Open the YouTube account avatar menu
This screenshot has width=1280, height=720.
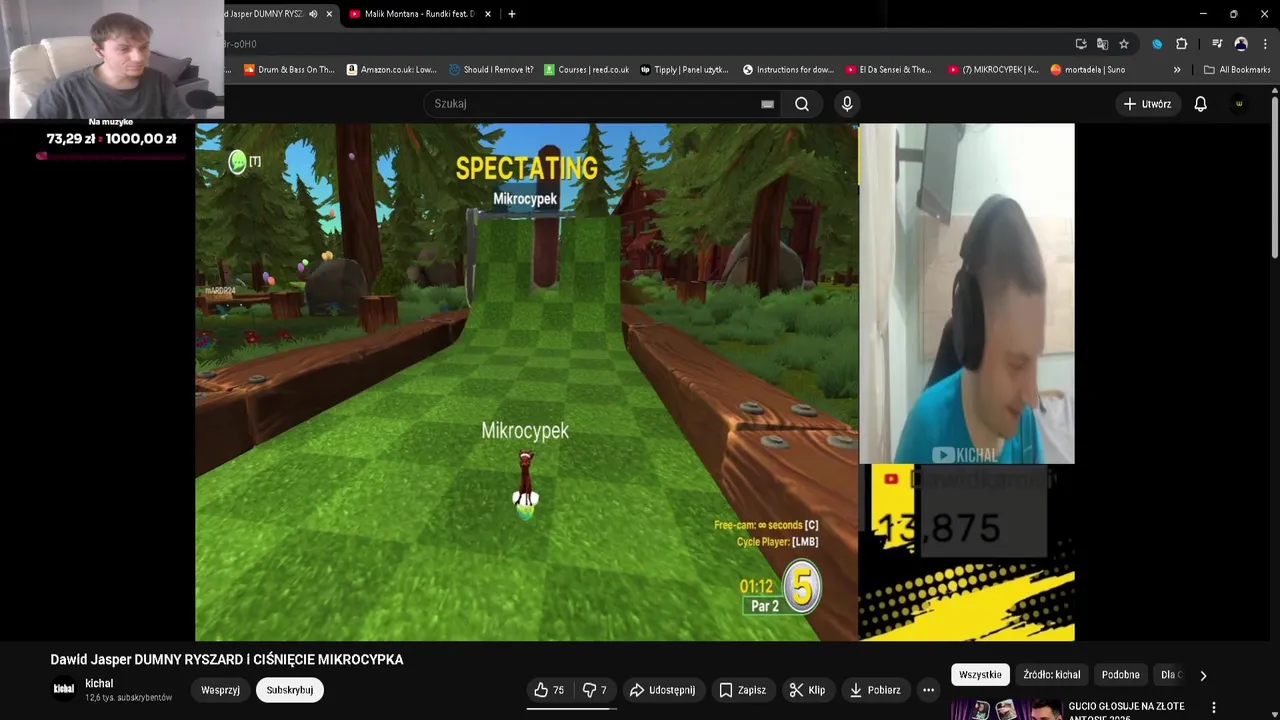(x=1239, y=104)
